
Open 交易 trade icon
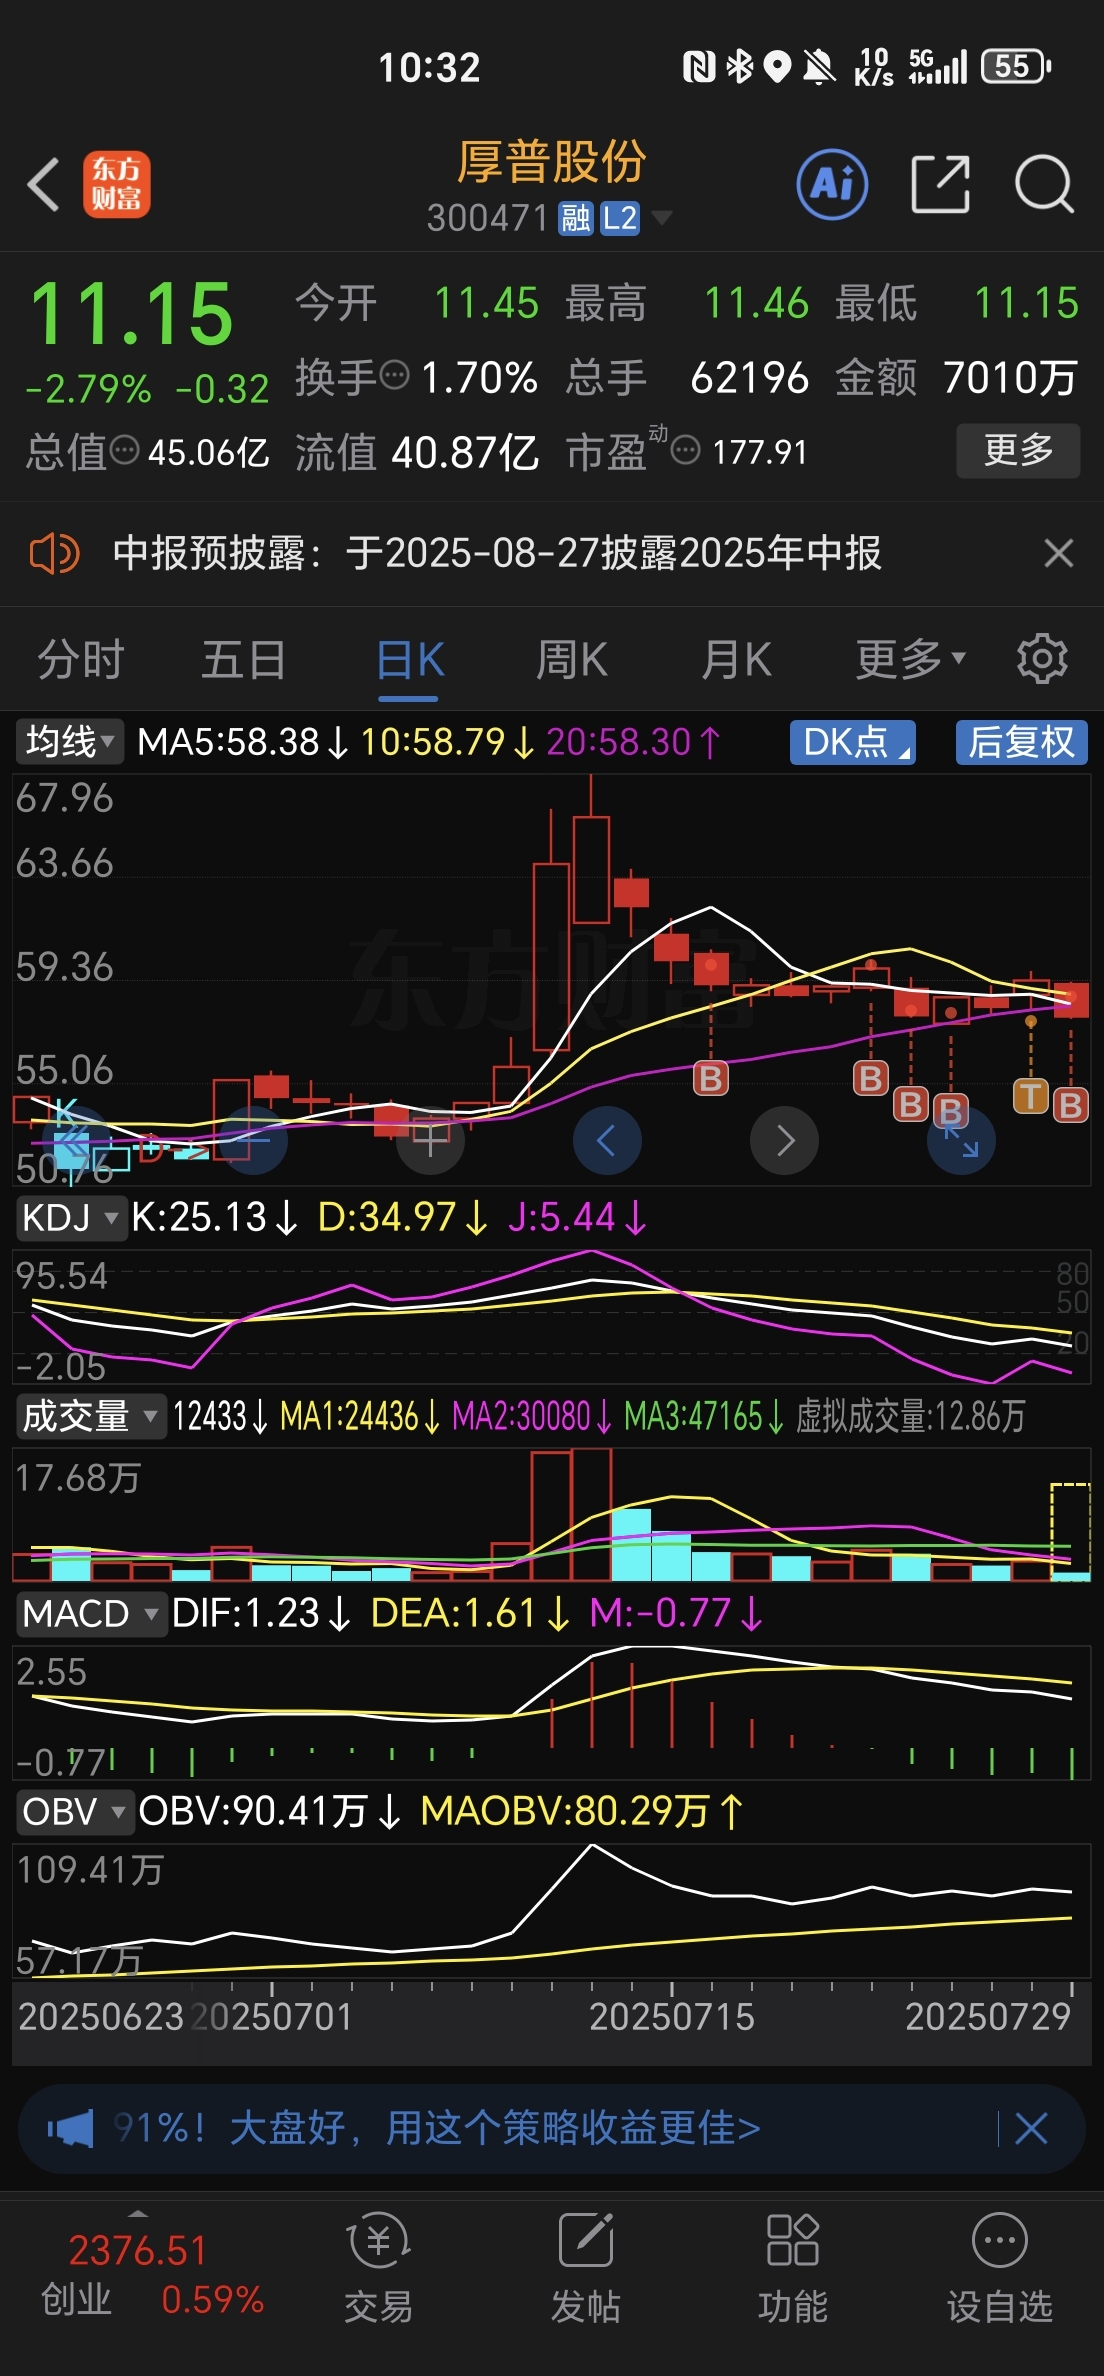tap(378, 2266)
